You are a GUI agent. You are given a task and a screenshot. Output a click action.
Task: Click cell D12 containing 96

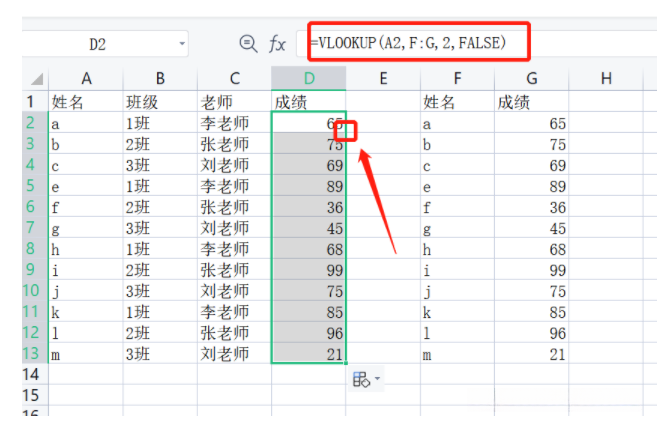[309, 332]
